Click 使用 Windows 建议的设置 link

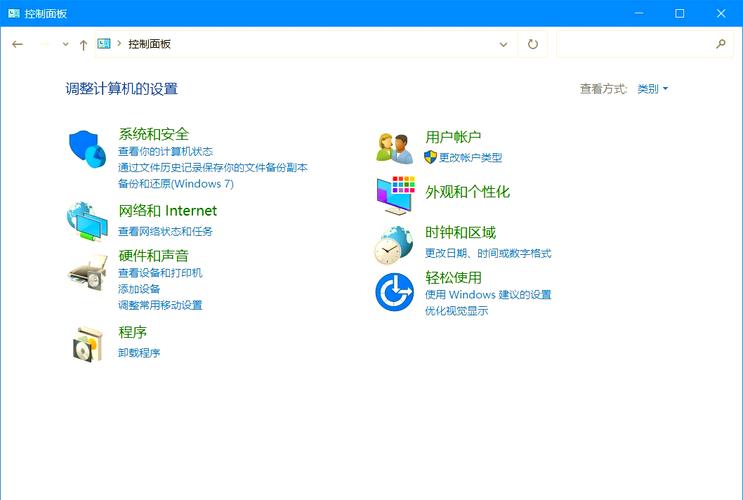pyautogui.click(x=488, y=295)
